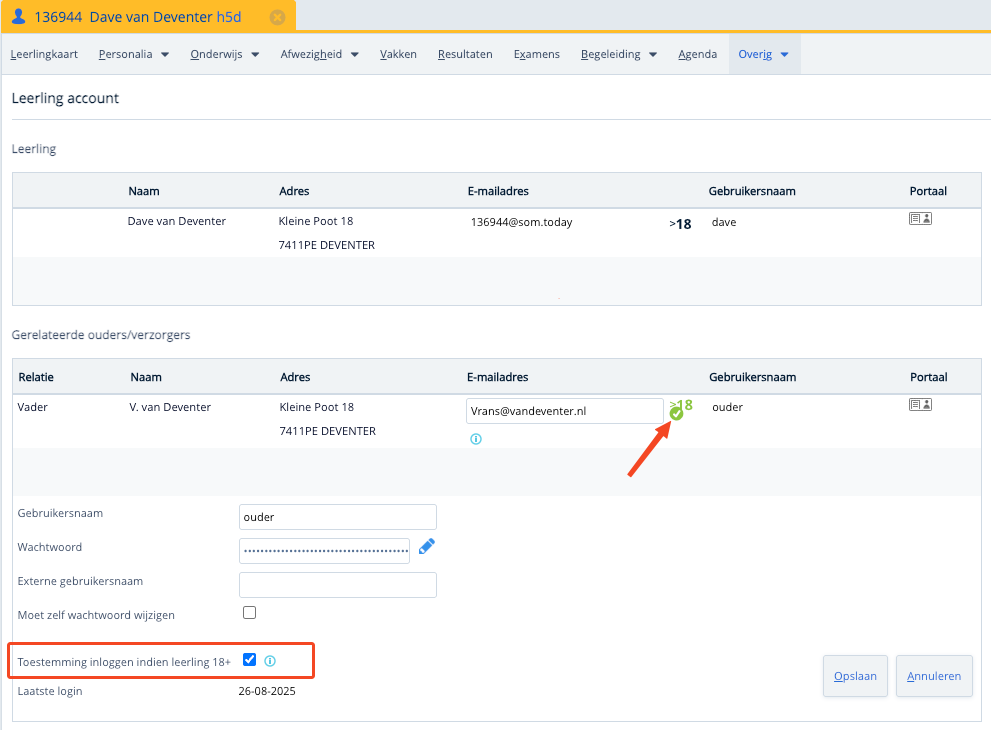
Task: Click the Annuleren button
Action: 934,676
